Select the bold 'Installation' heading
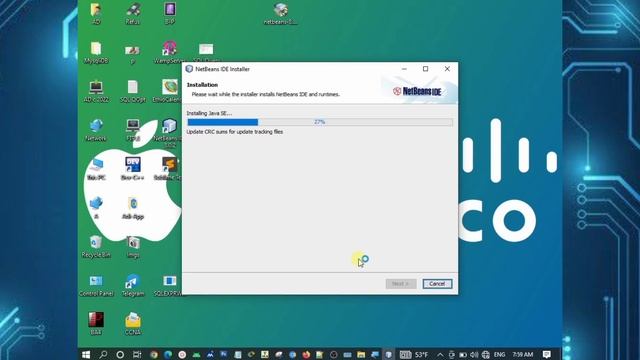This screenshot has height=360, width=640. tap(202, 85)
